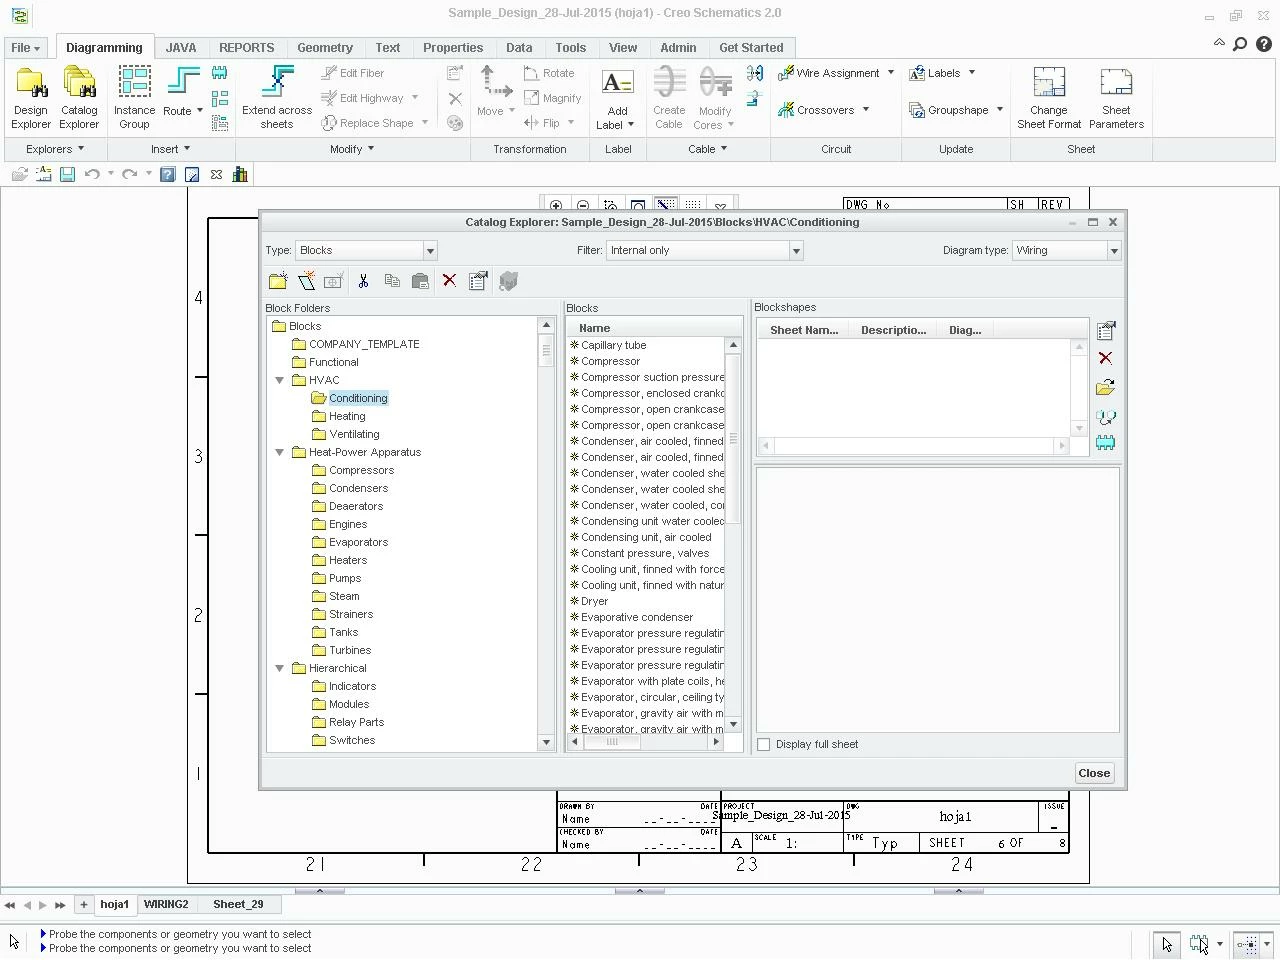
Task: Expand the Explorers group dropdown
Action: 55,149
